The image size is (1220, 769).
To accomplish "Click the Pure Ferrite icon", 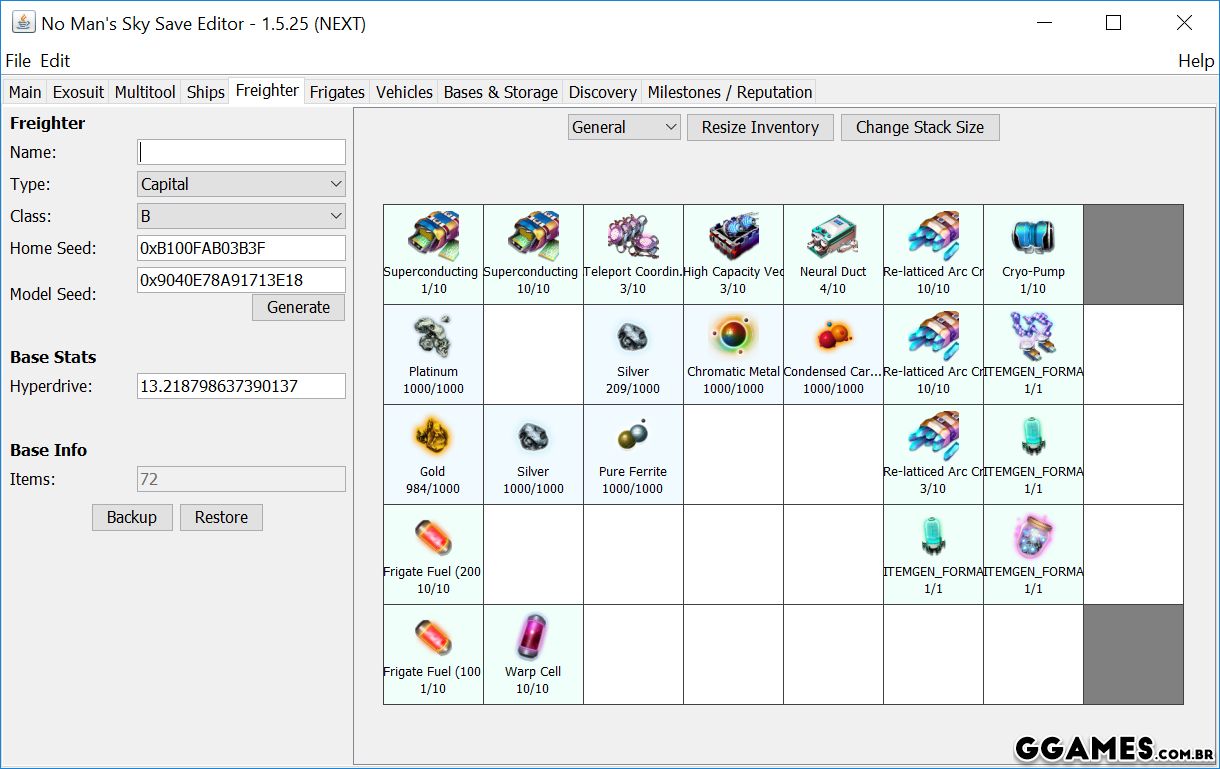I will click(633, 437).
